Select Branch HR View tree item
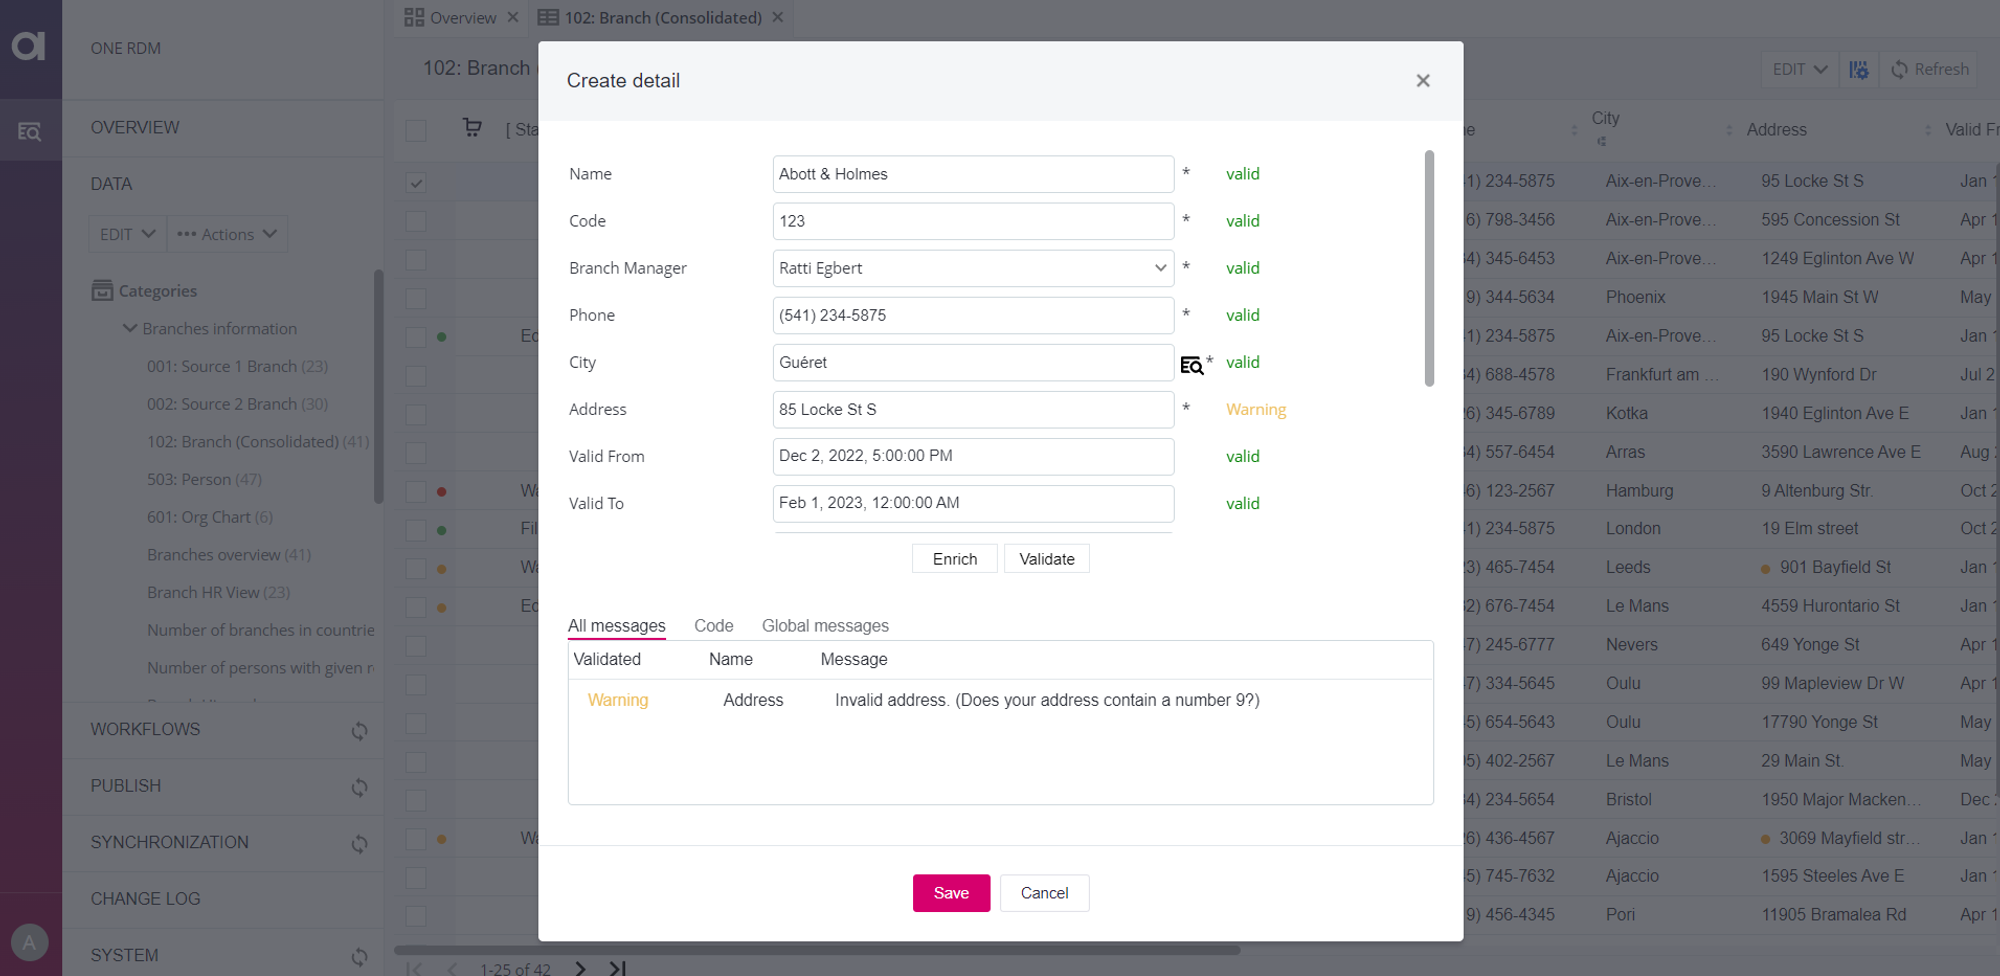2000x976 pixels. pos(218,593)
